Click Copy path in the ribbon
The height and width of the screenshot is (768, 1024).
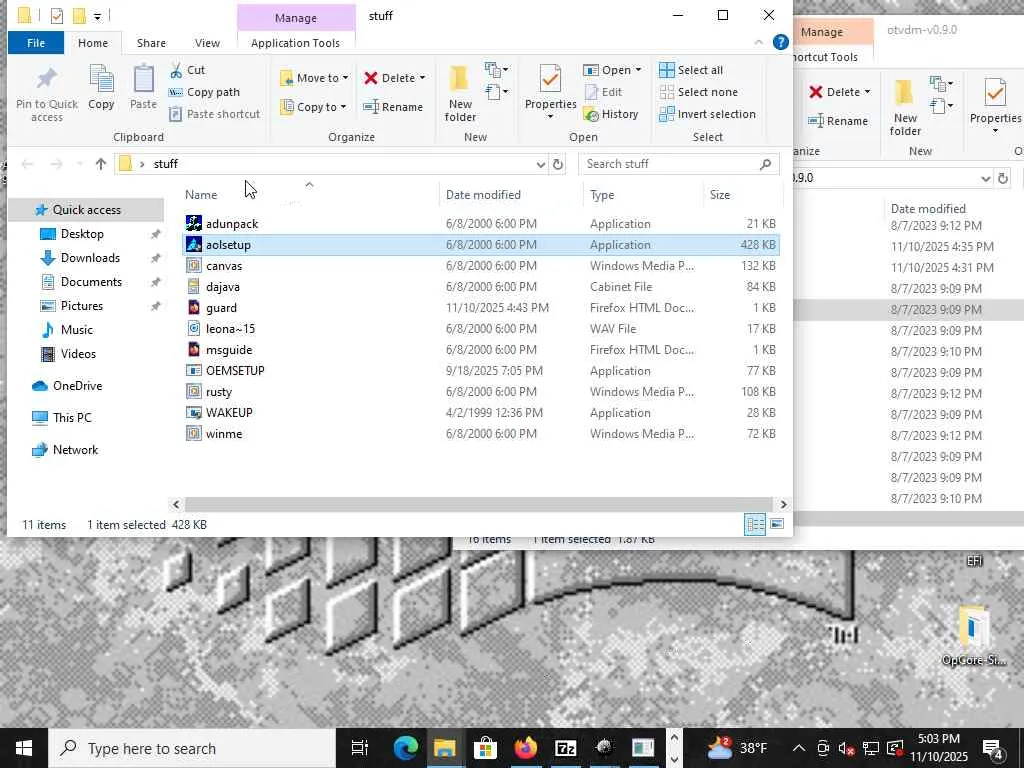click(204, 92)
